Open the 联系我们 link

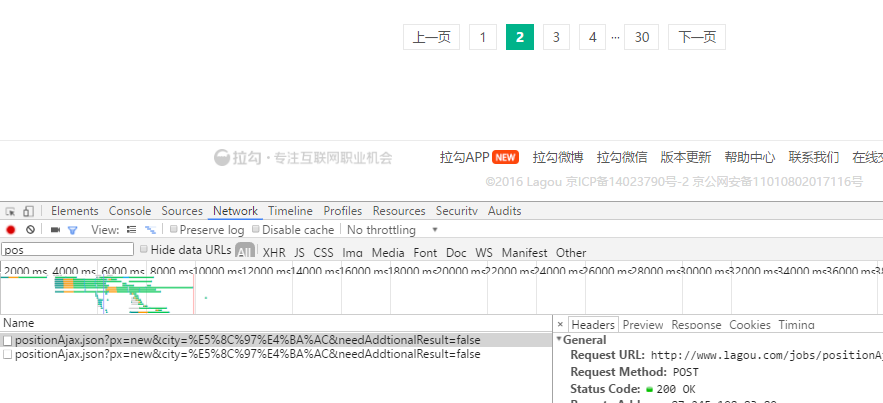tap(814, 158)
